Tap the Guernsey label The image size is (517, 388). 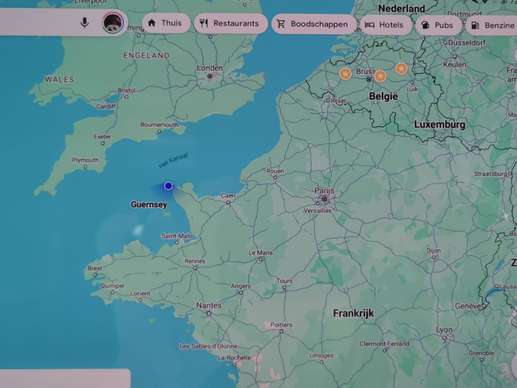[149, 204]
